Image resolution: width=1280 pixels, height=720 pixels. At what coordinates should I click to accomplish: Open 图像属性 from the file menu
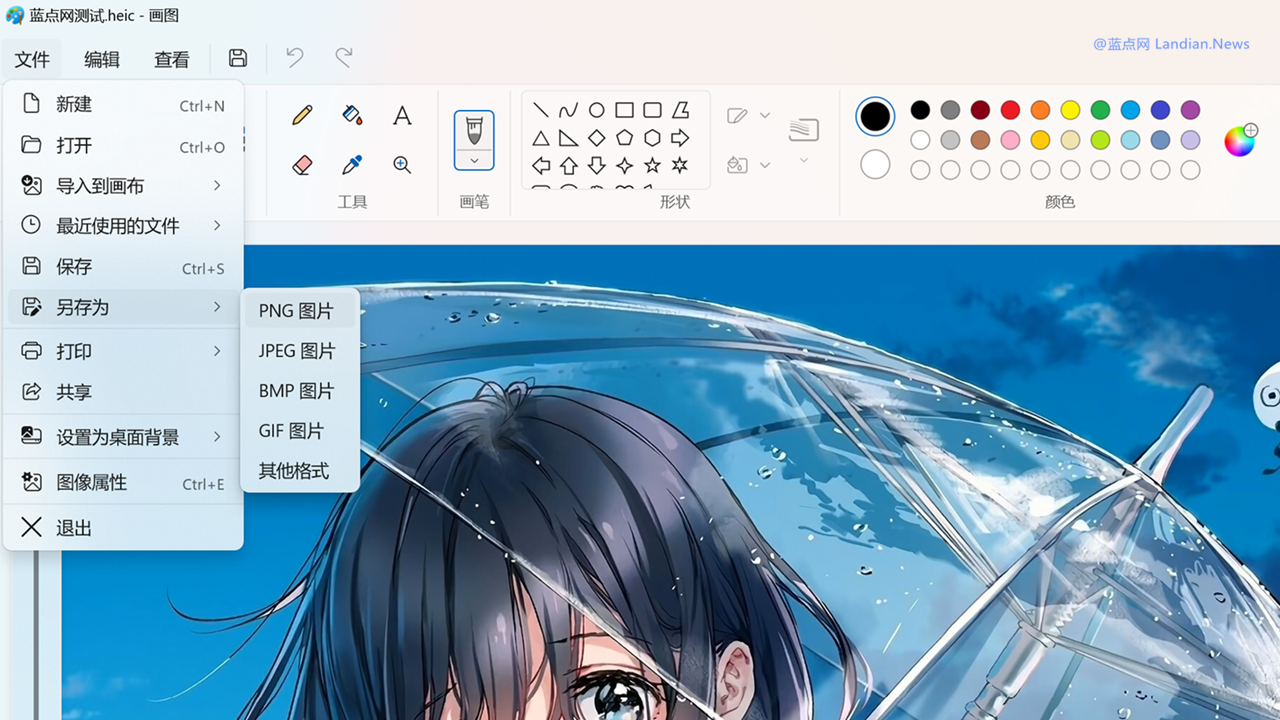point(123,483)
